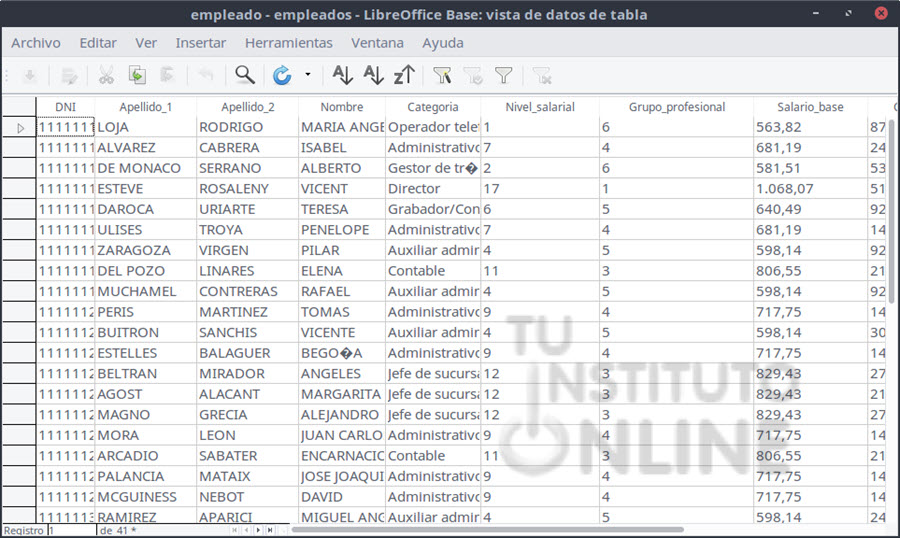The width and height of the screenshot is (900, 538).
Task: Click the Cut scissors icon
Action: coord(106,75)
